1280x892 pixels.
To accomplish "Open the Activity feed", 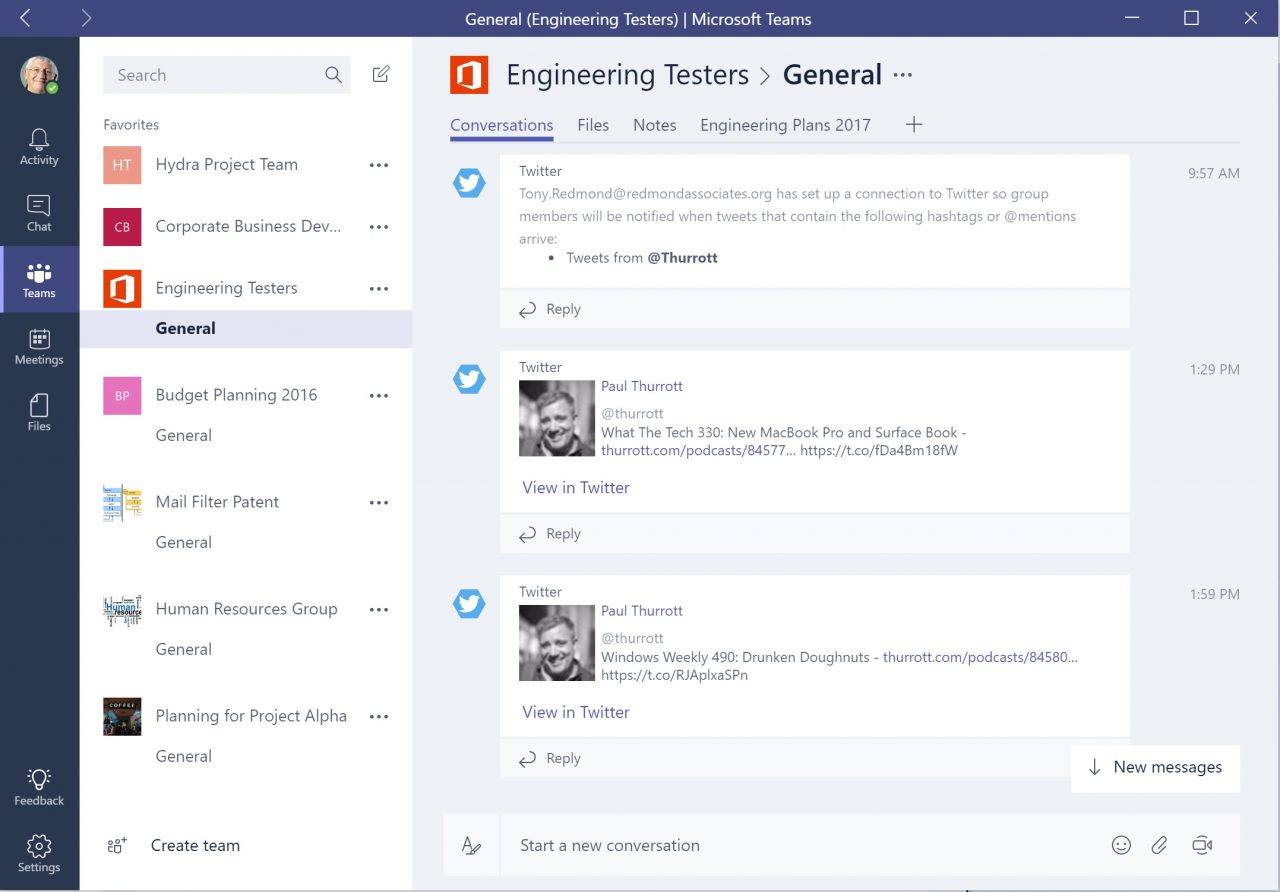I will click(39, 147).
